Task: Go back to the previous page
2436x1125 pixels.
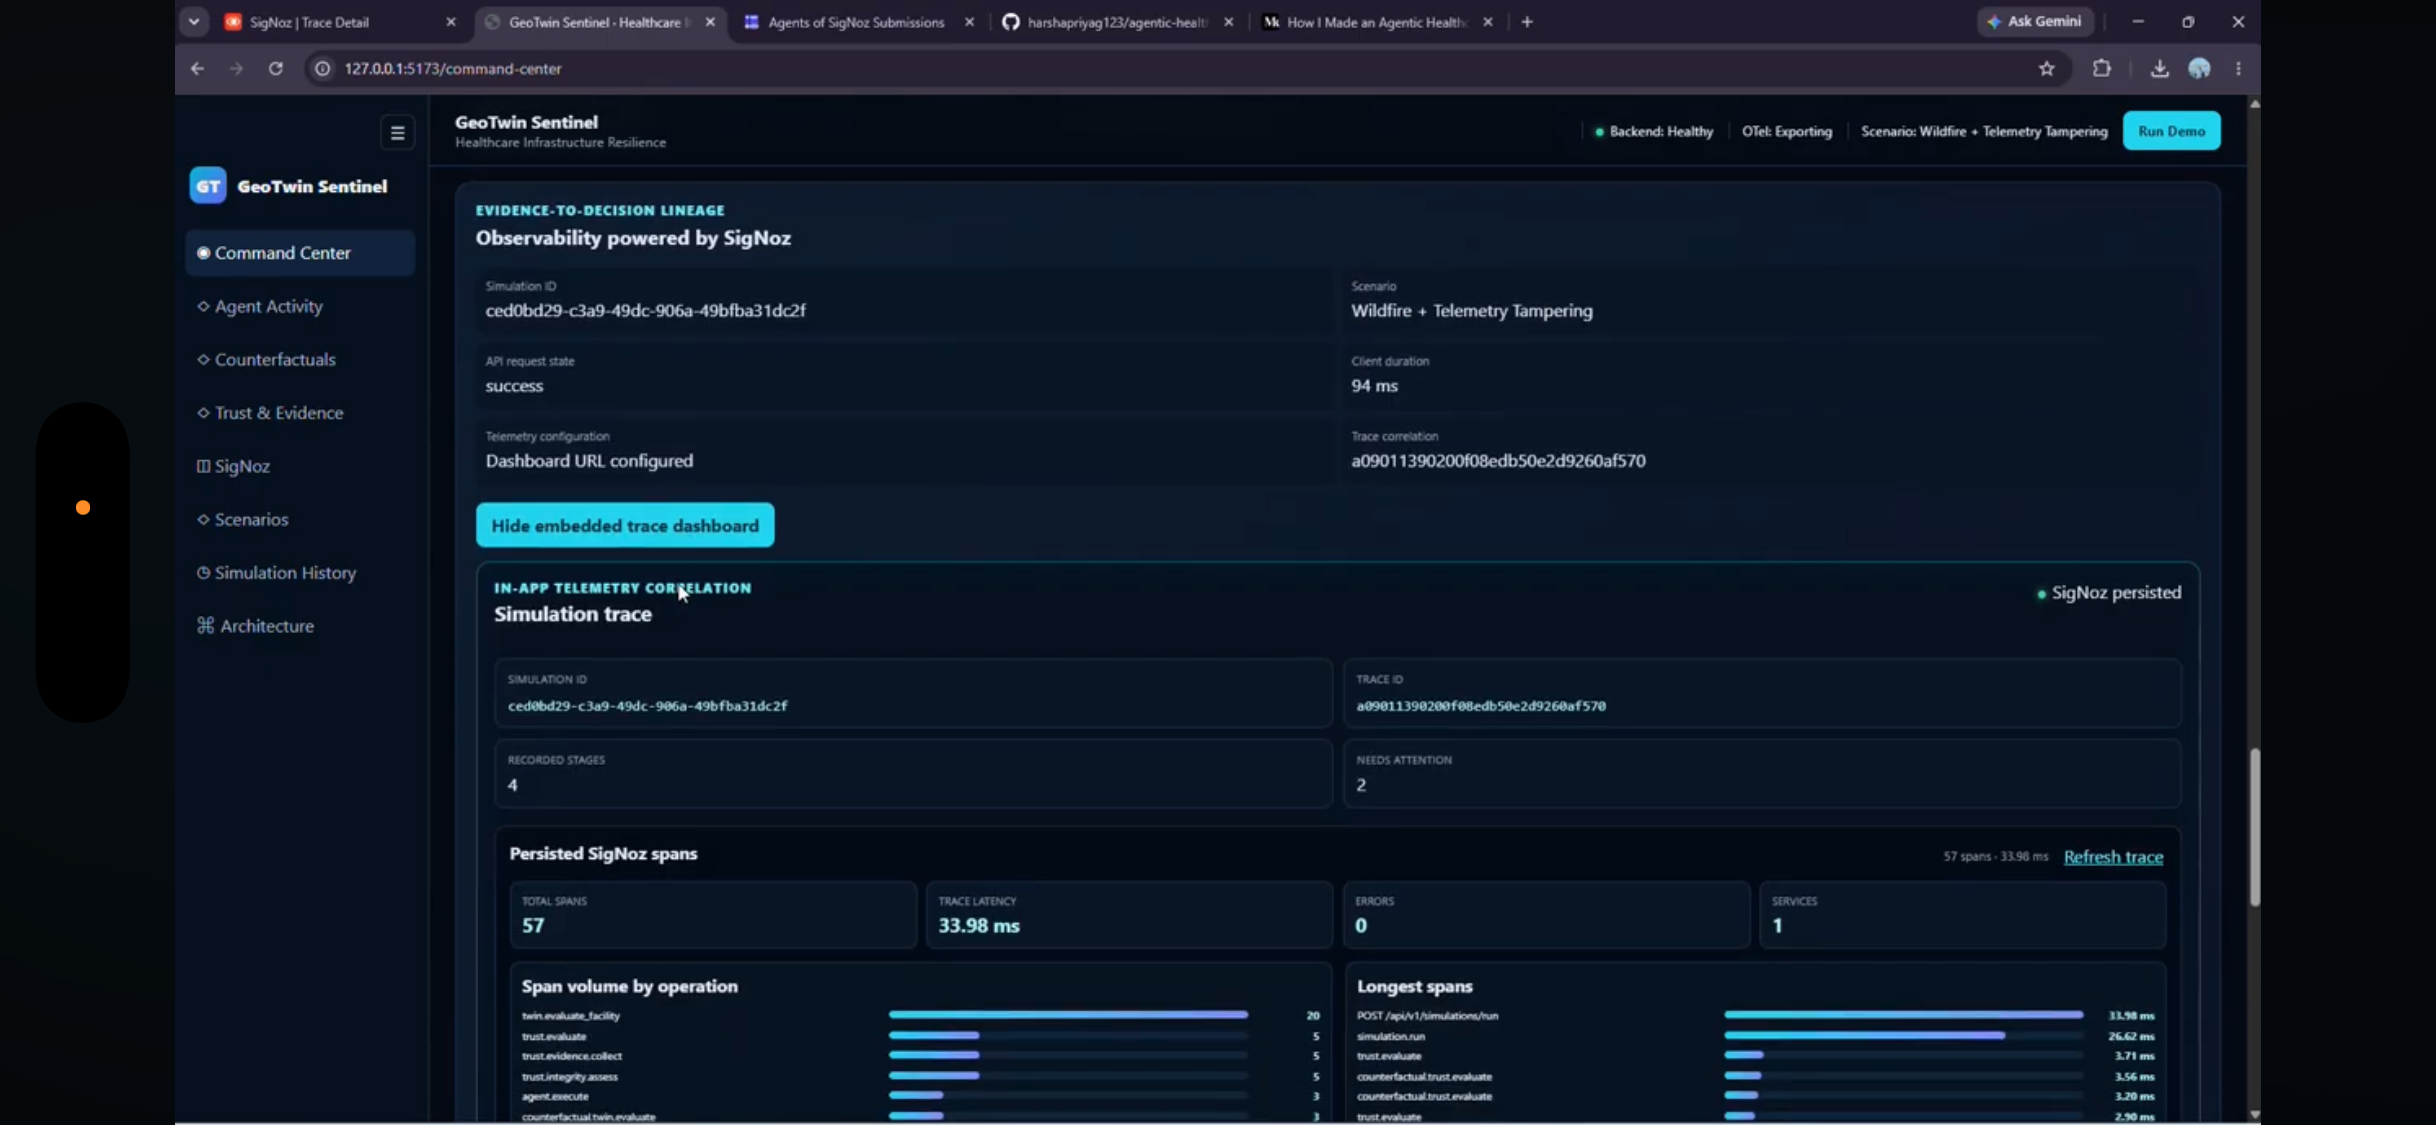Action: (x=198, y=68)
